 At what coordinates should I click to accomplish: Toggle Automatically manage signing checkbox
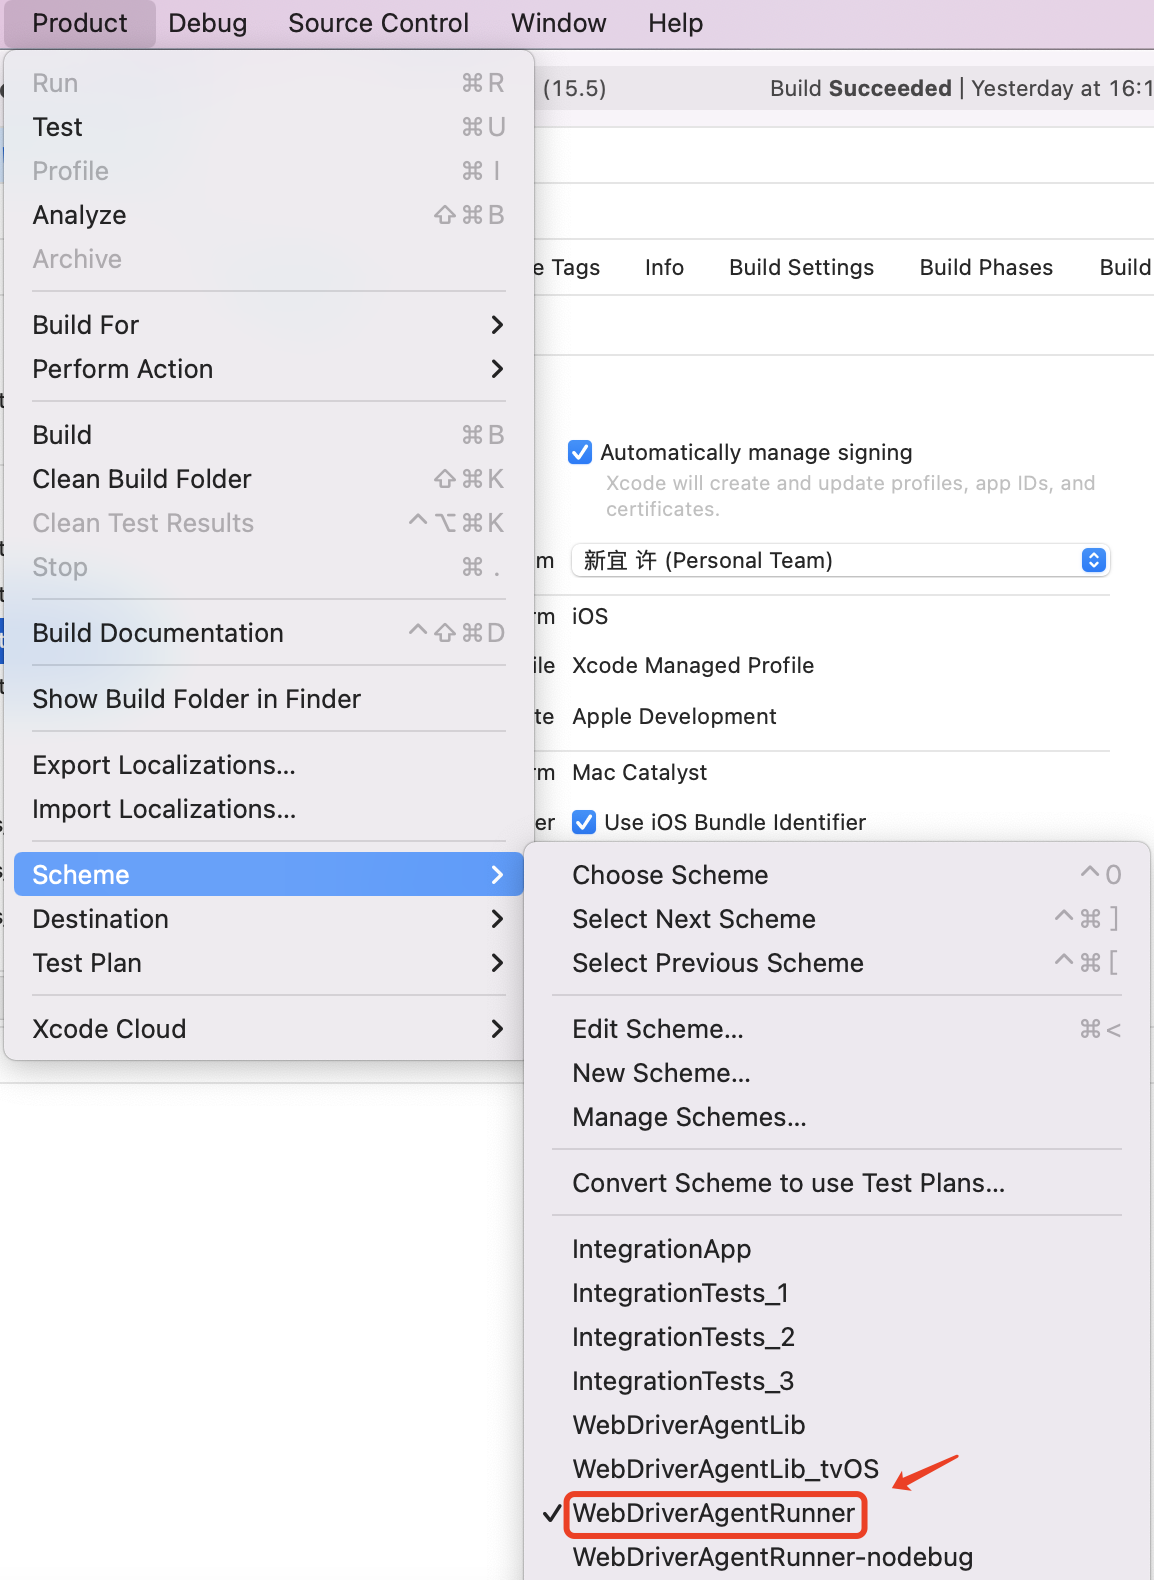pos(580,452)
